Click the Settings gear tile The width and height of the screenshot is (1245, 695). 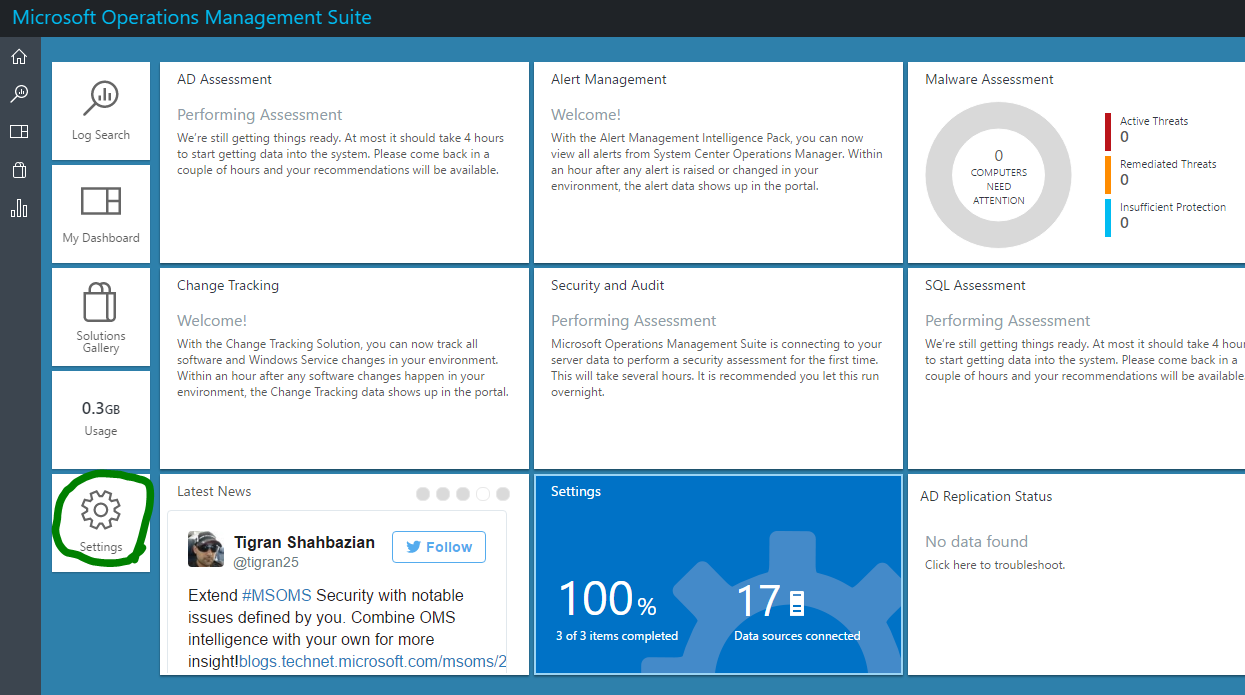pyautogui.click(x=101, y=521)
